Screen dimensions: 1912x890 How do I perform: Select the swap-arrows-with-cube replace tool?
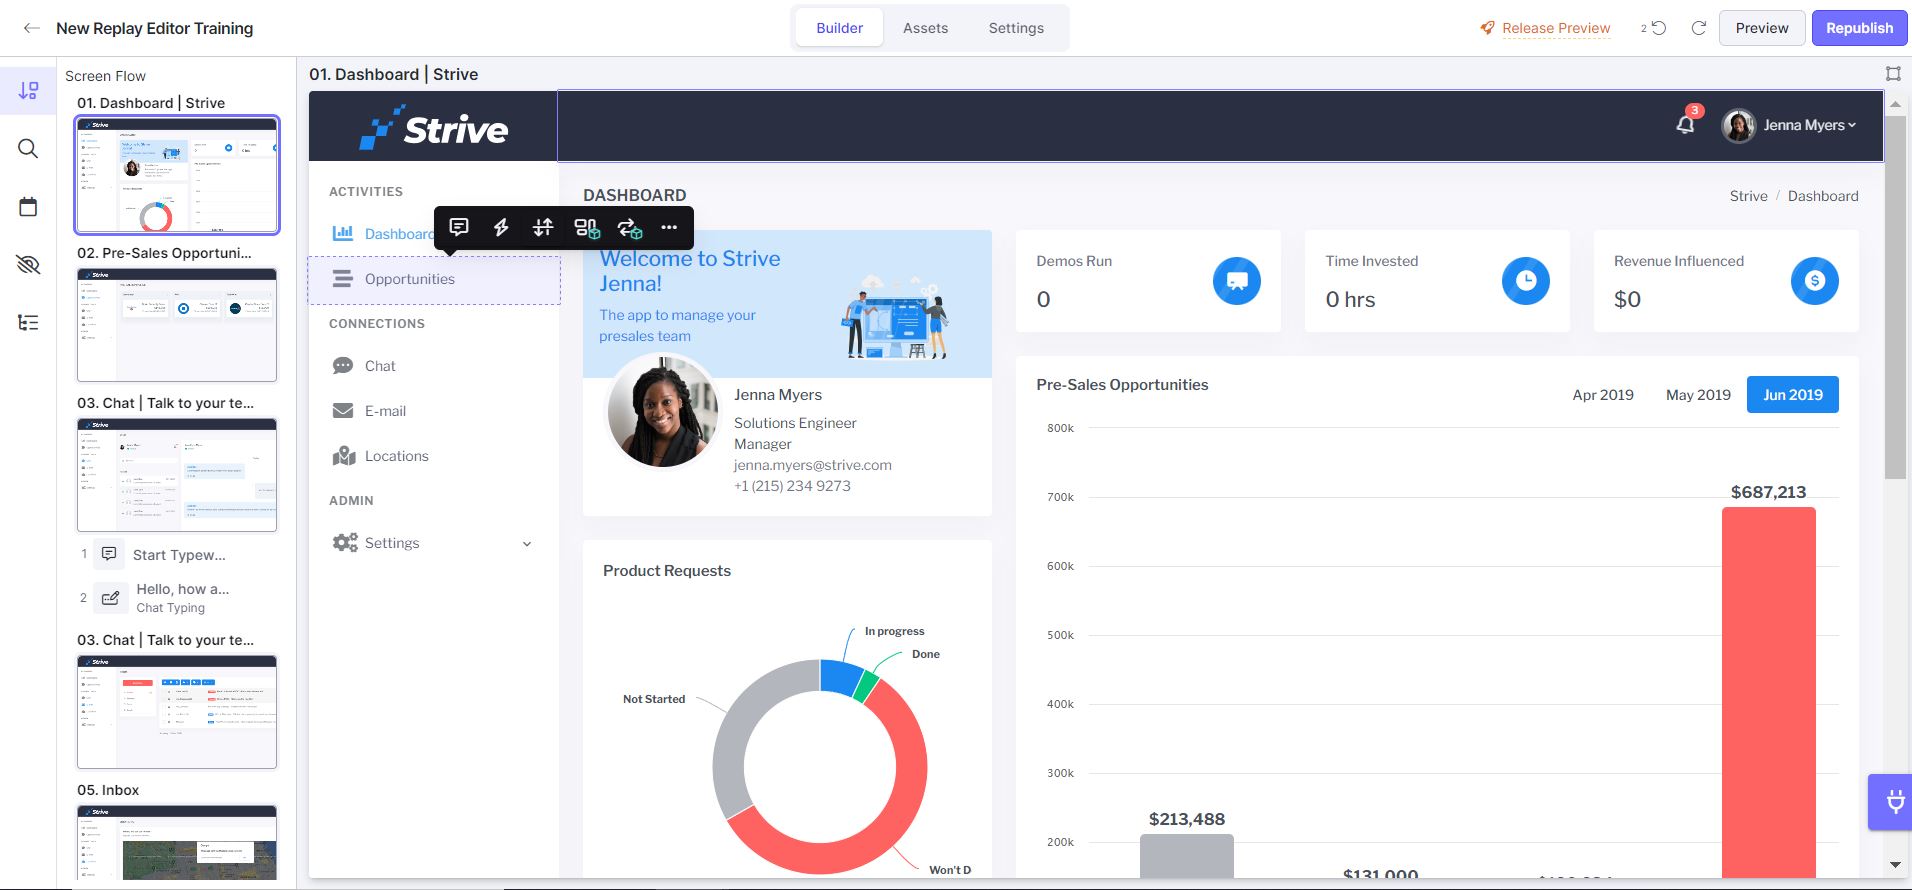[629, 228]
